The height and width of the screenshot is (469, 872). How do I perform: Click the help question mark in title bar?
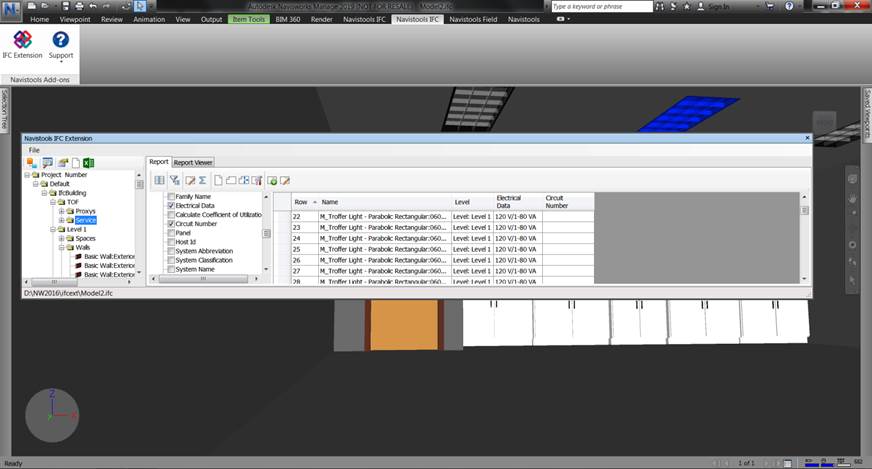789,6
